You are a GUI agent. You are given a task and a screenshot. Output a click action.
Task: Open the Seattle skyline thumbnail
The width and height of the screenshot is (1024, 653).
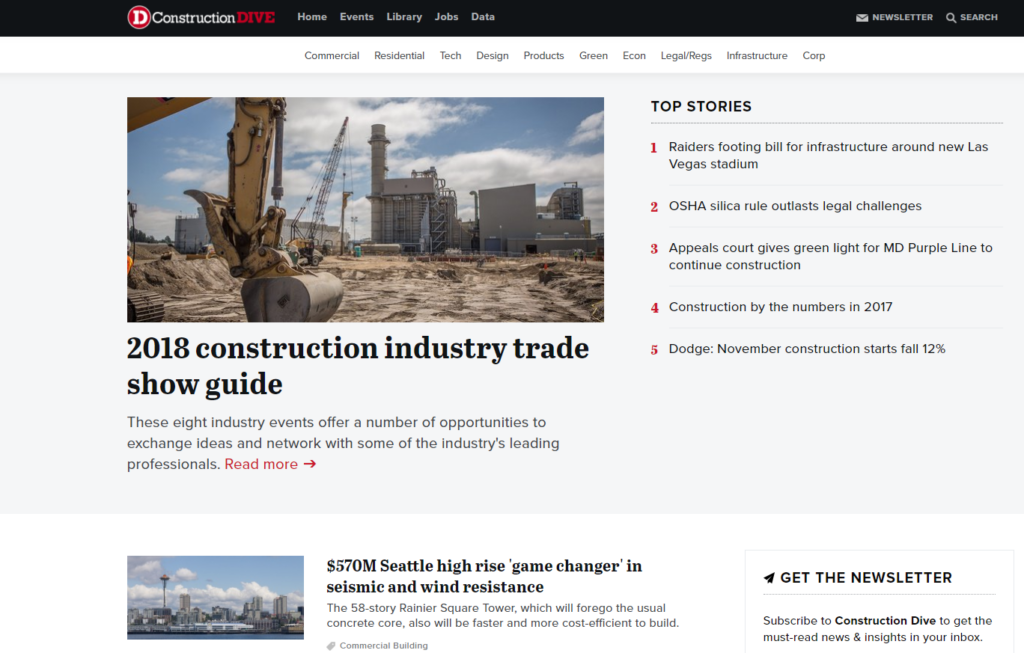(216, 597)
